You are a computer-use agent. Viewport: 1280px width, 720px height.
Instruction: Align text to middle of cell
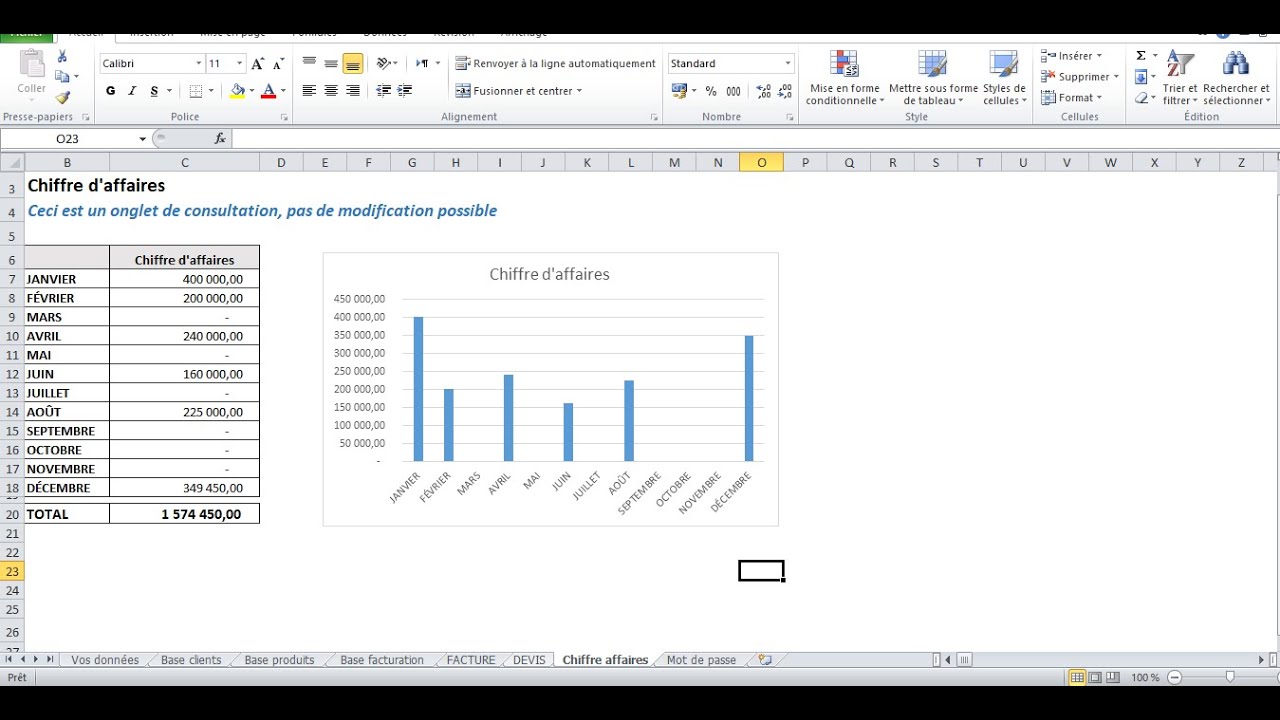click(x=331, y=63)
